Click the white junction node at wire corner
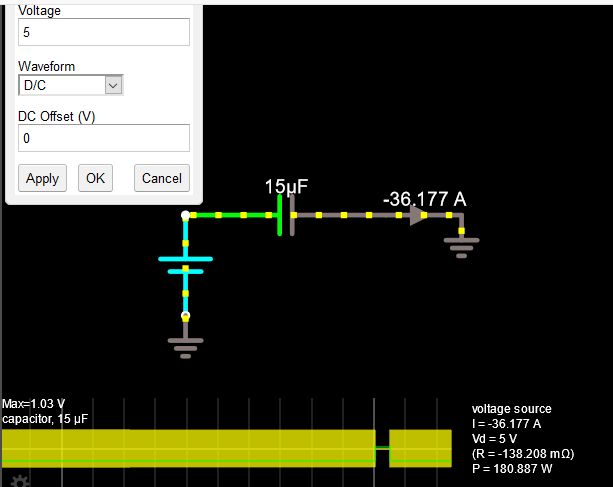 coord(186,215)
